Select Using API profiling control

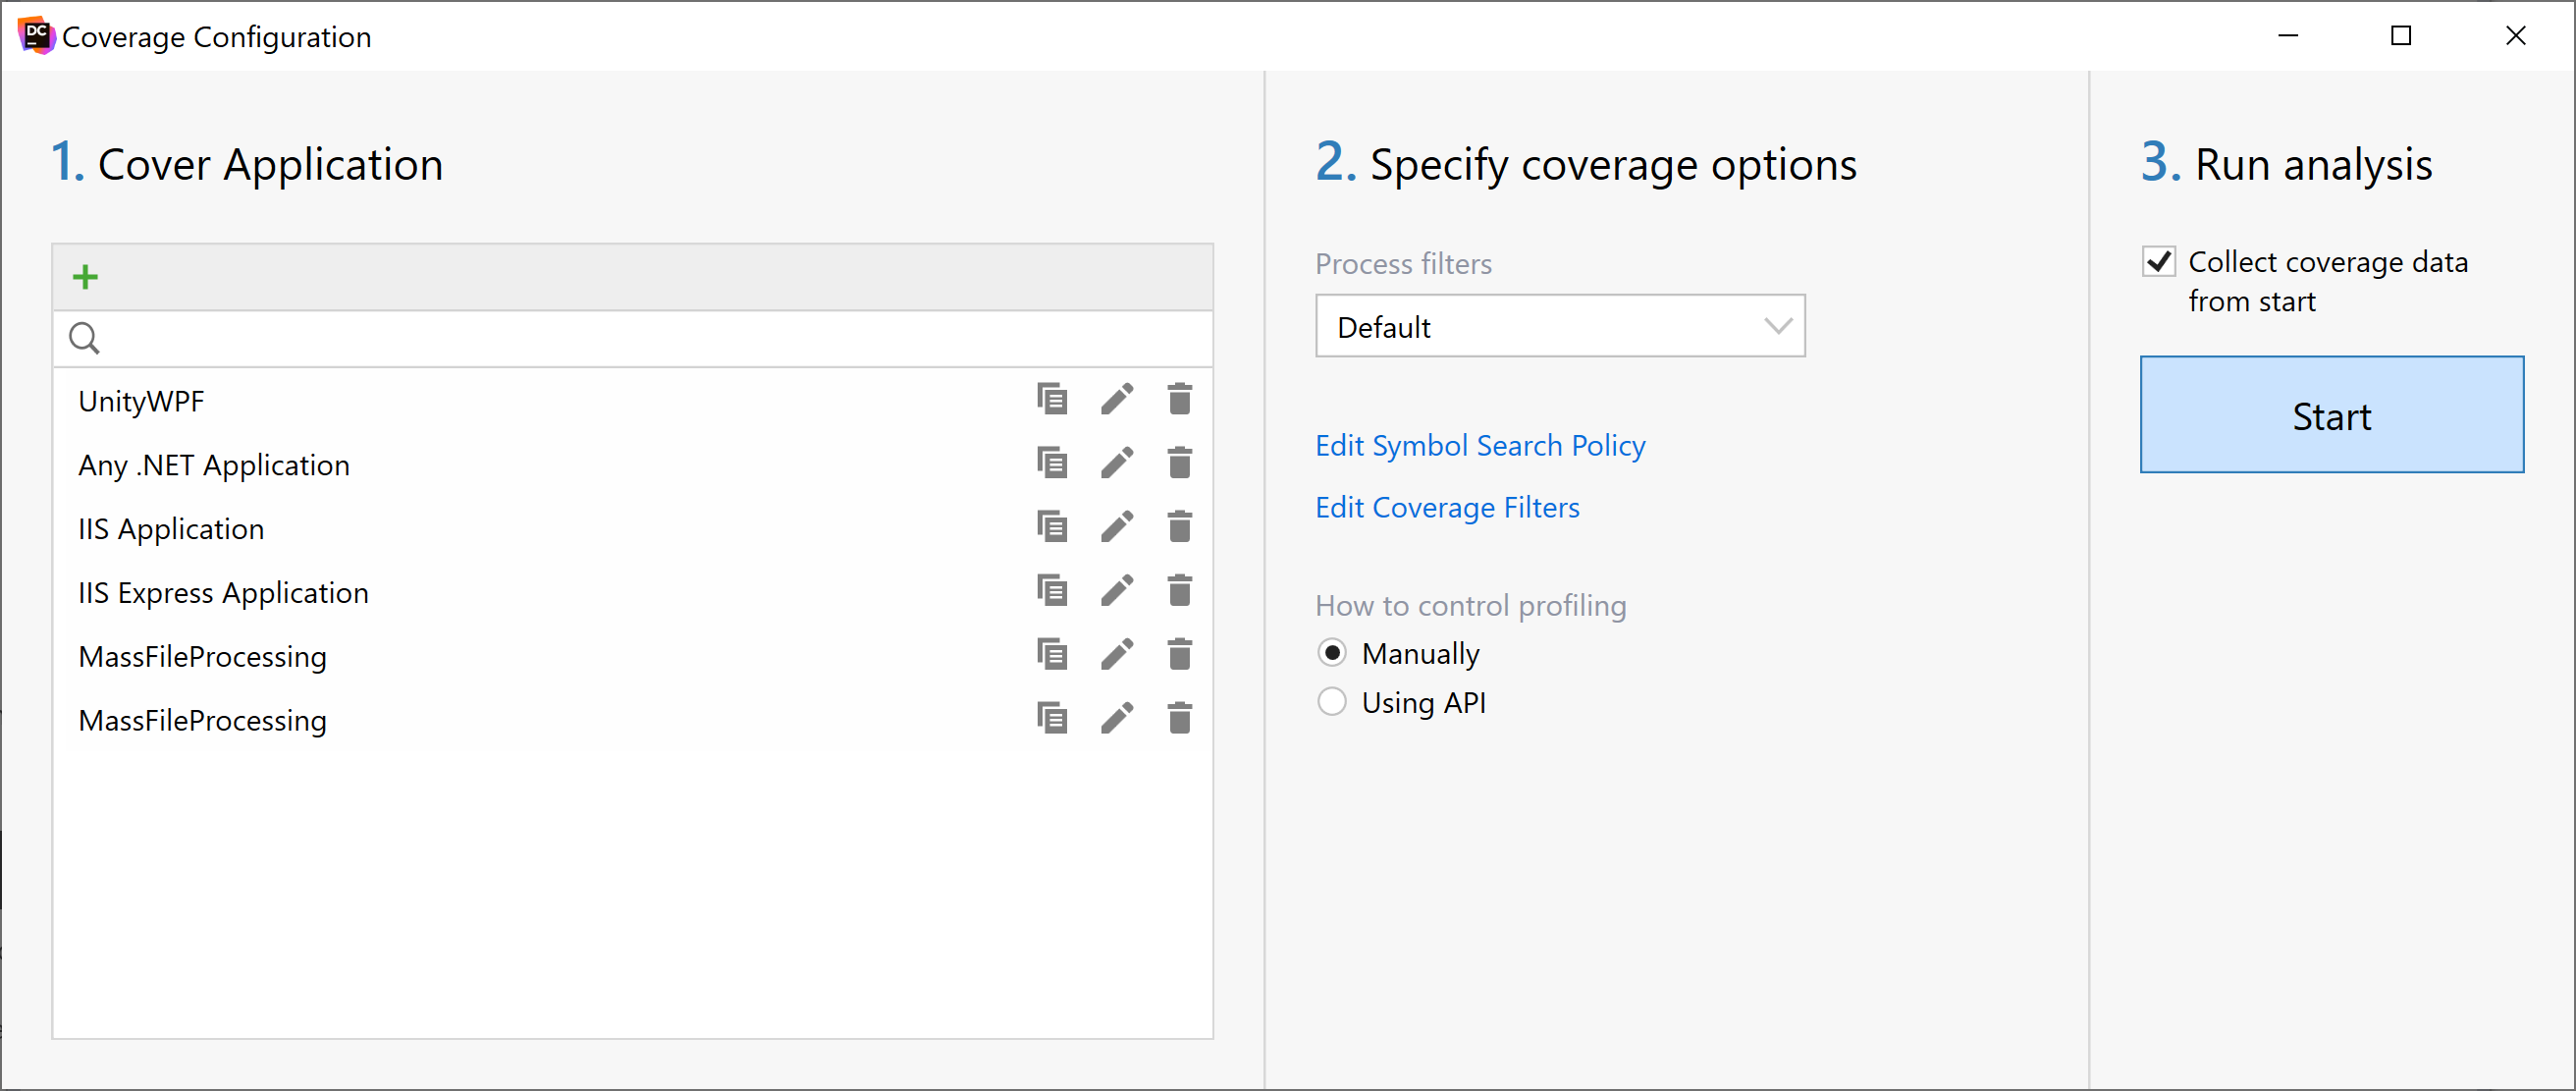(x=1331, y=702)
